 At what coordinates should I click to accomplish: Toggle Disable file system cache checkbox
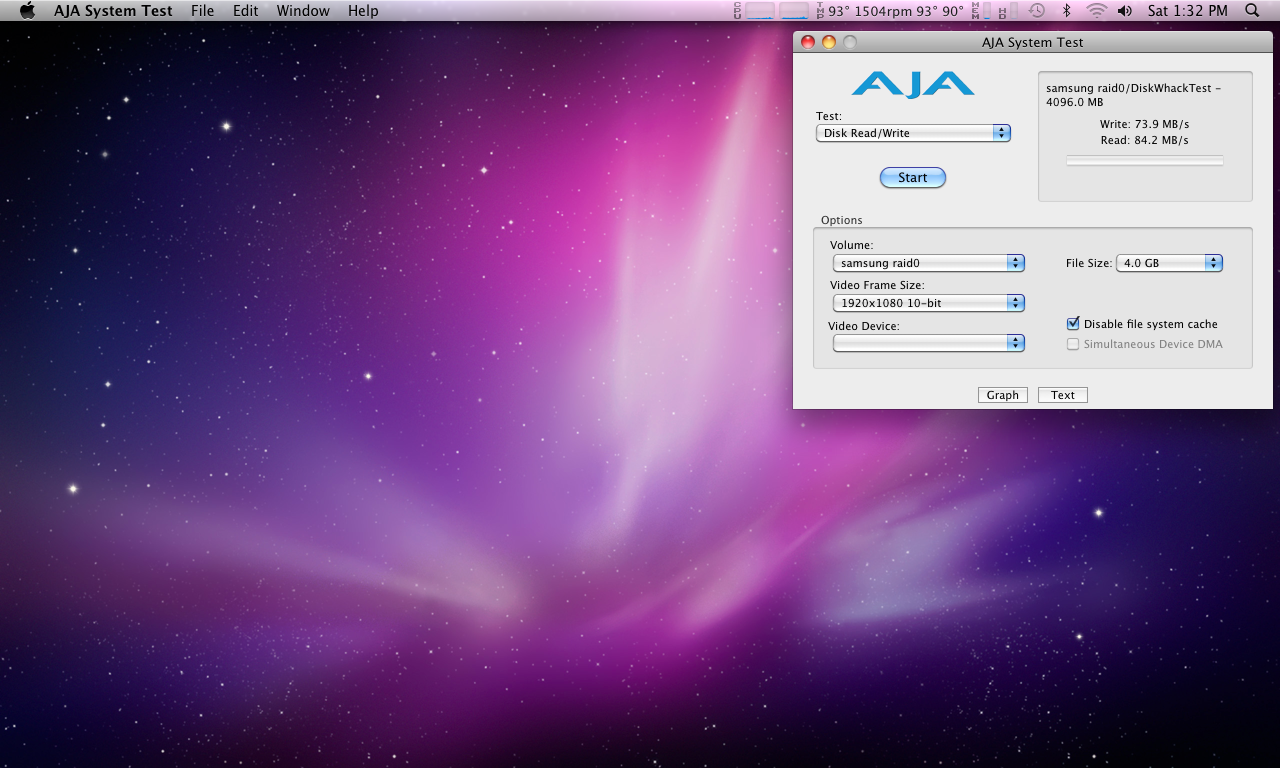click(x=1073, y=323)
